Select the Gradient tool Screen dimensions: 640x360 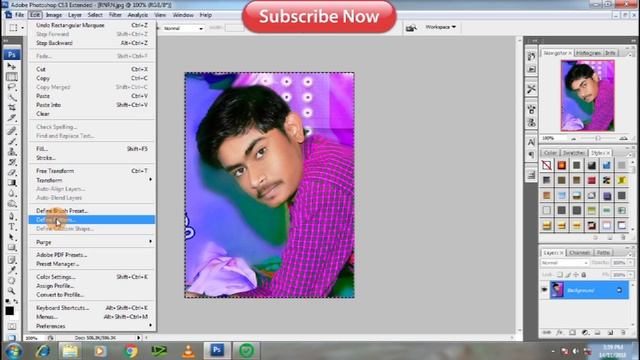coord(11,182)
